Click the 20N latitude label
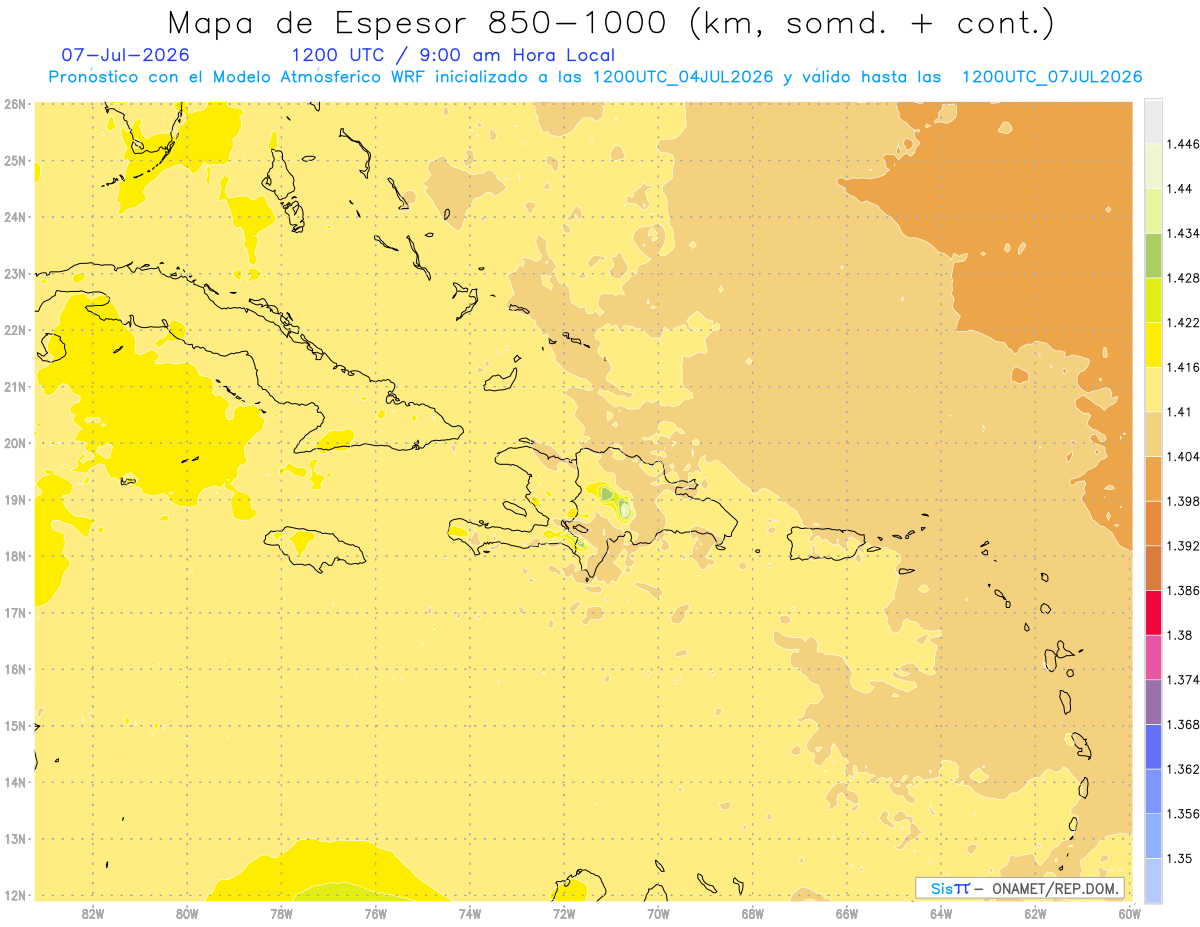Viewport: 1200px width, 927px height. [15, 443]
